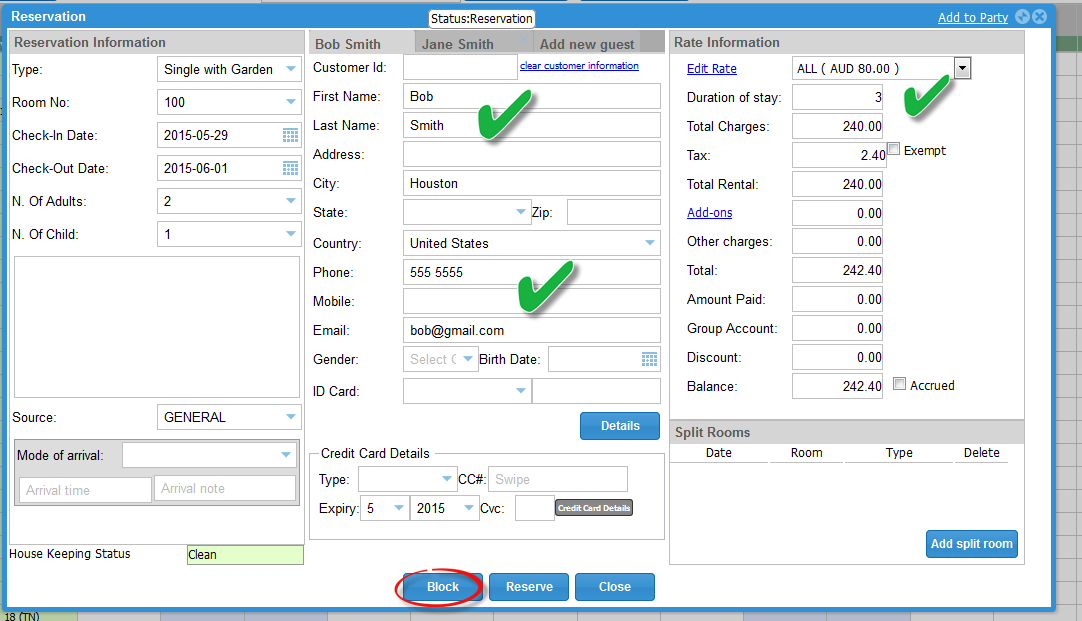
Task: Click the House Keeping Status Clean field
Action: [245, 554]
